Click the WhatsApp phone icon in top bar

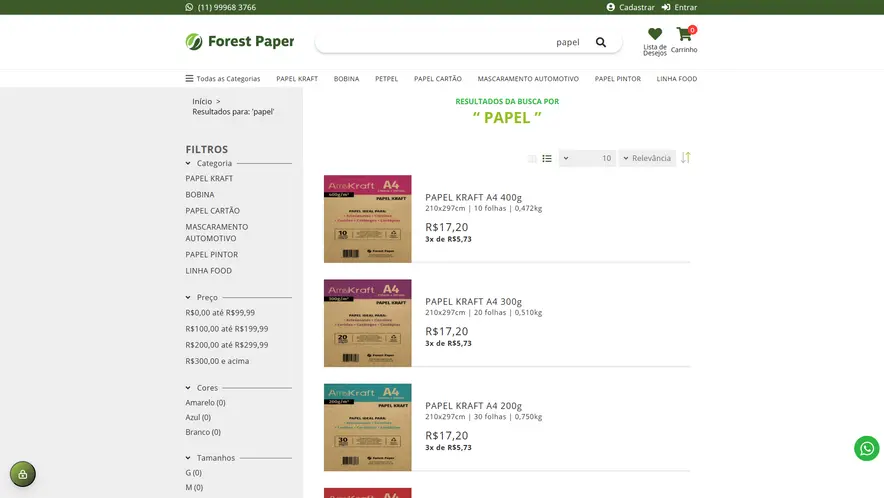tap(189, 7)
